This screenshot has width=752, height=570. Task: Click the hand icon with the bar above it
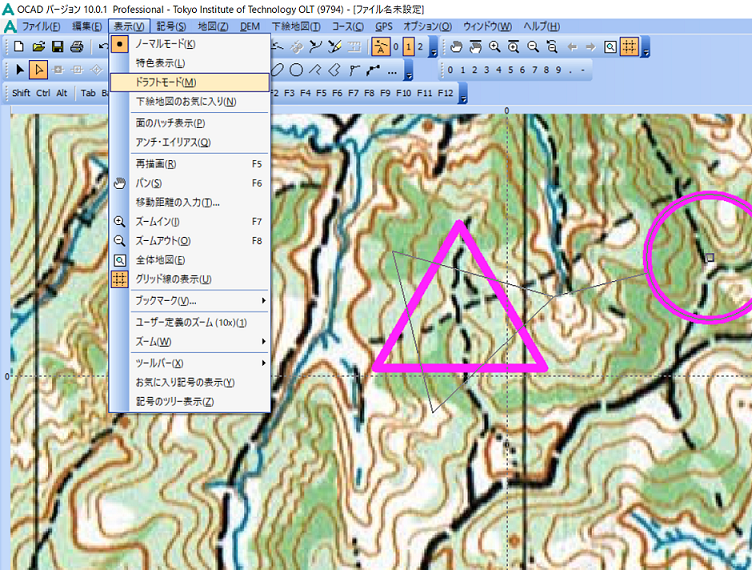tap(475, 47)
